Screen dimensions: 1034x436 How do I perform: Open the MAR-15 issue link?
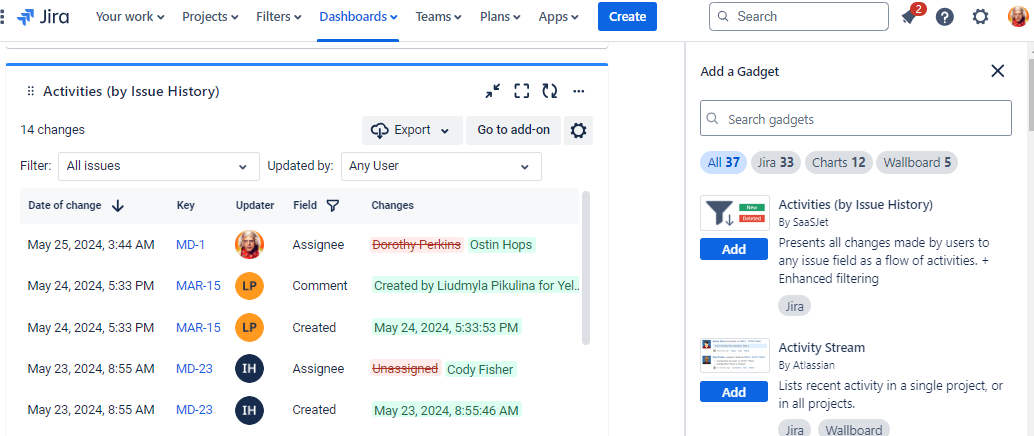(x=198, y=286)
